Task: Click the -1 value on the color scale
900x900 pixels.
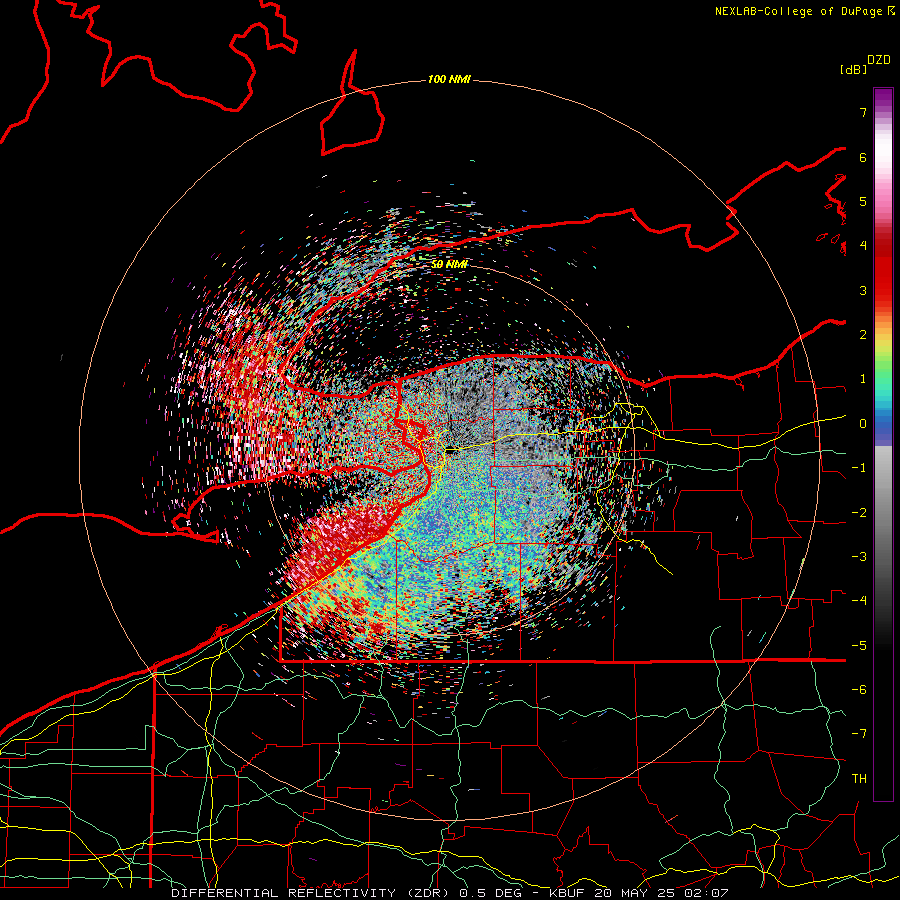Action: coord(859,468)
